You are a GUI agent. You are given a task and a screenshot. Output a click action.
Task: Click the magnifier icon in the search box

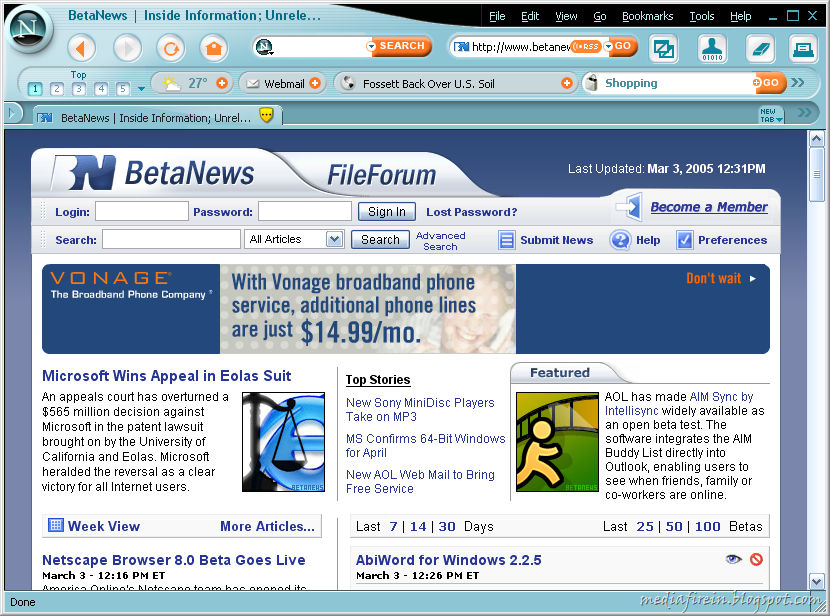pyautogui.click(x=263, y=46)
